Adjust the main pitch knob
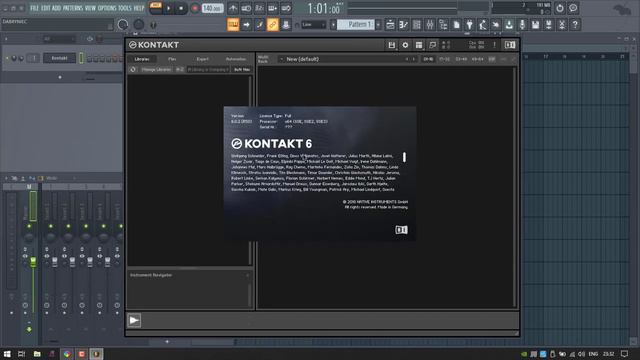 point(139,25)
